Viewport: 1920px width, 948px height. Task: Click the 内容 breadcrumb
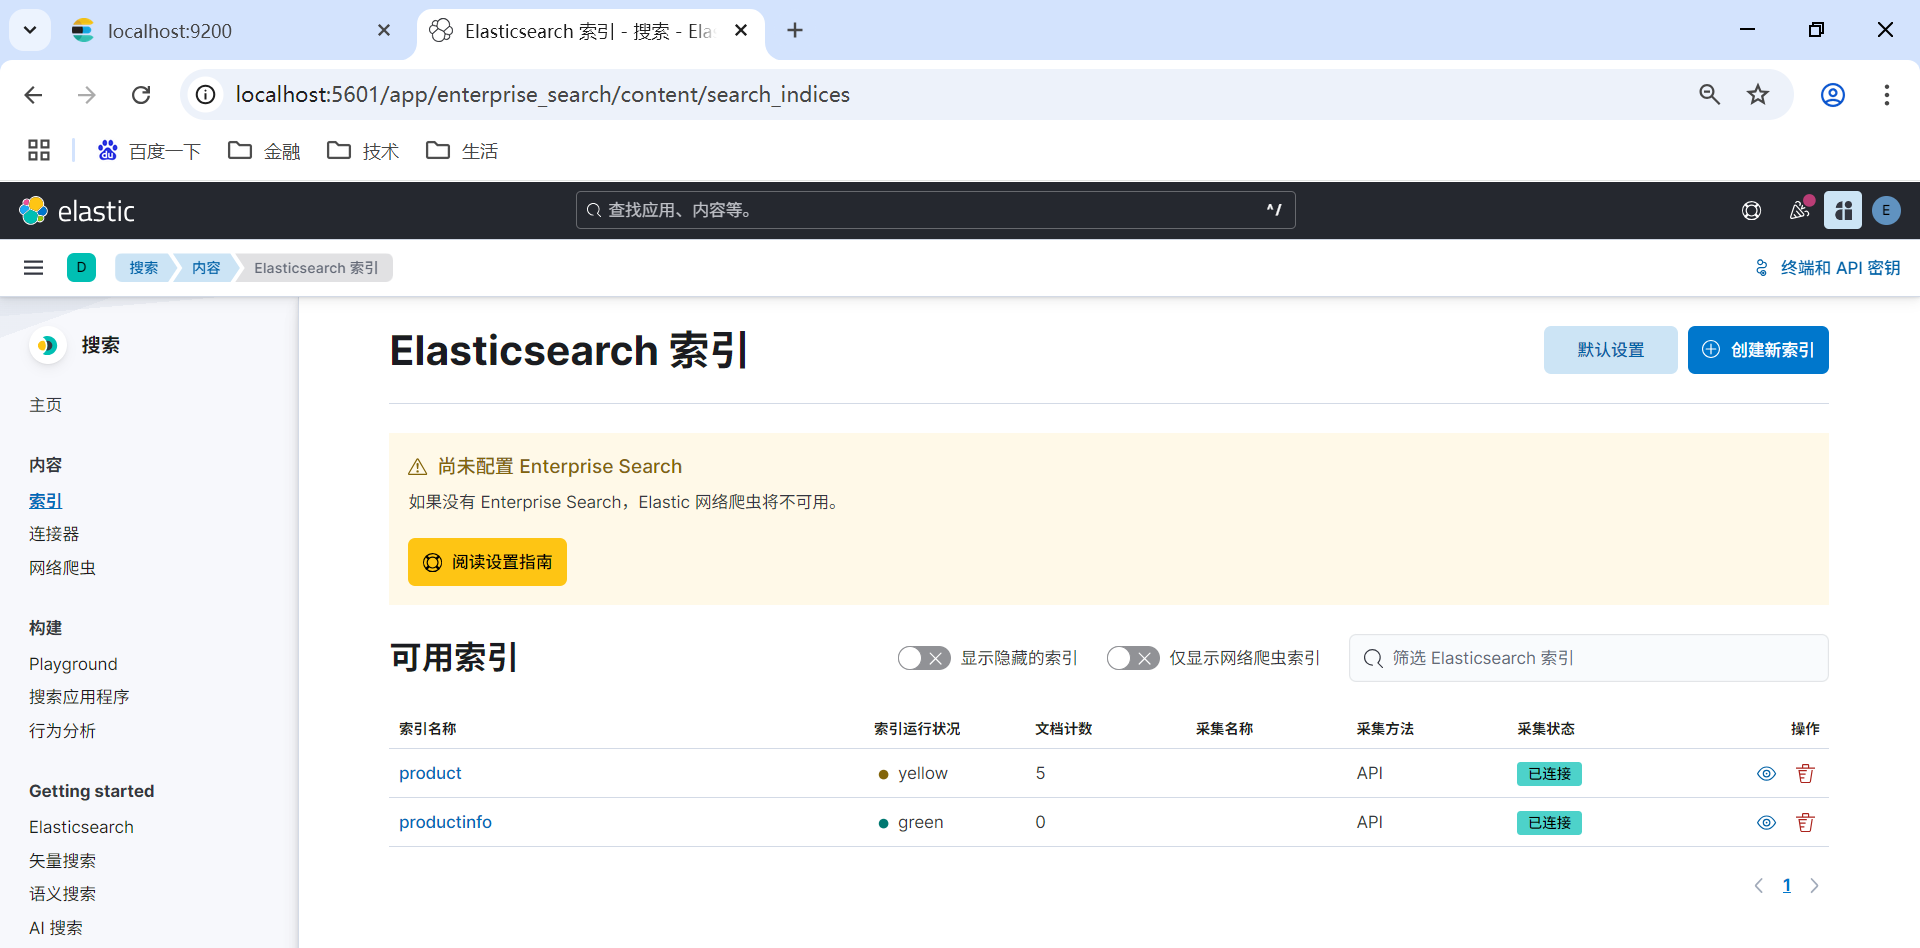pos(206,268)
